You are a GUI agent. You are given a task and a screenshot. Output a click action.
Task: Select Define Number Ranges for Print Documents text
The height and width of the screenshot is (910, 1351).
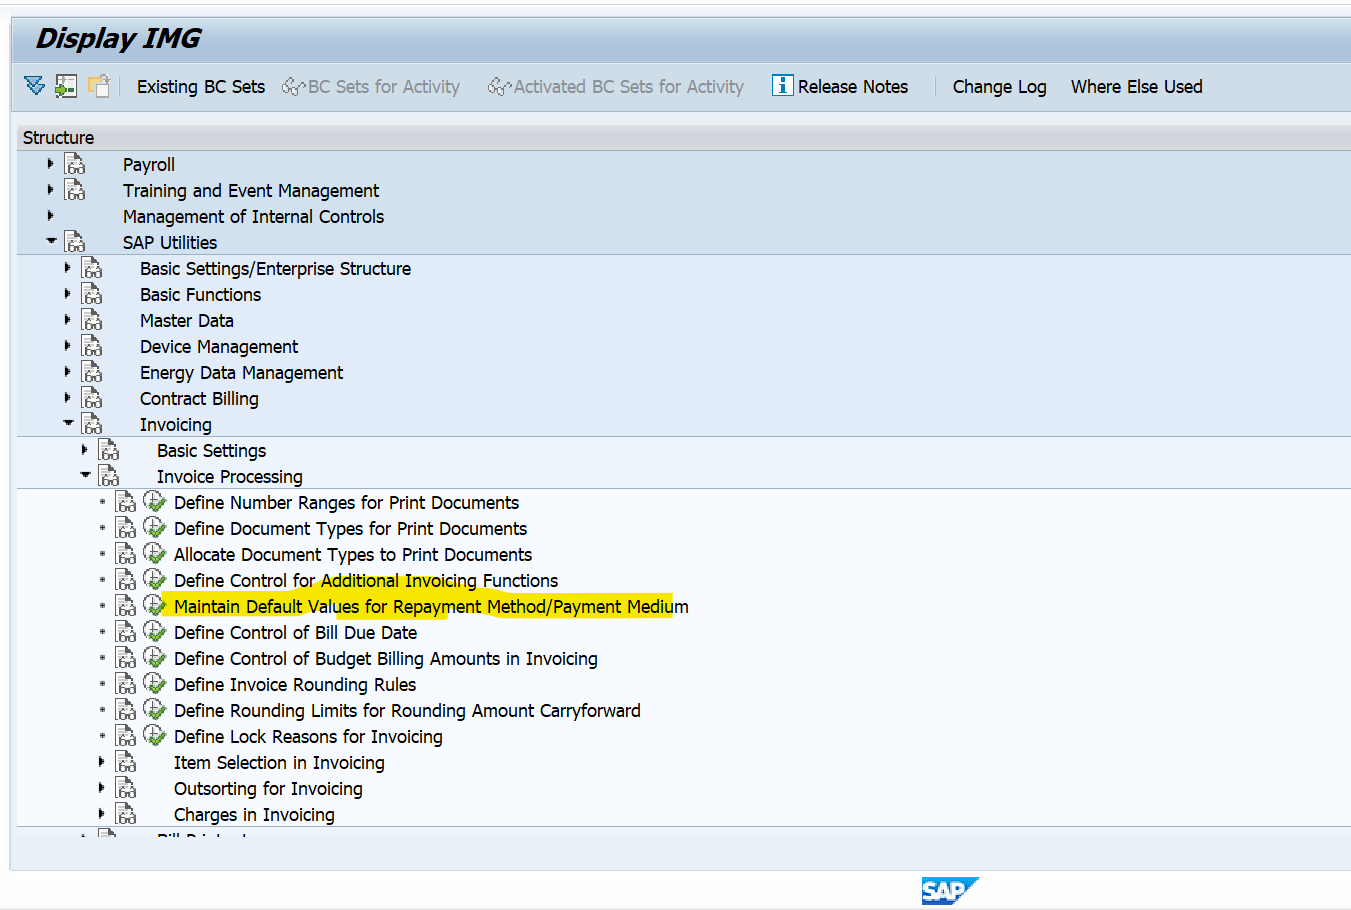tap(346, 503)
